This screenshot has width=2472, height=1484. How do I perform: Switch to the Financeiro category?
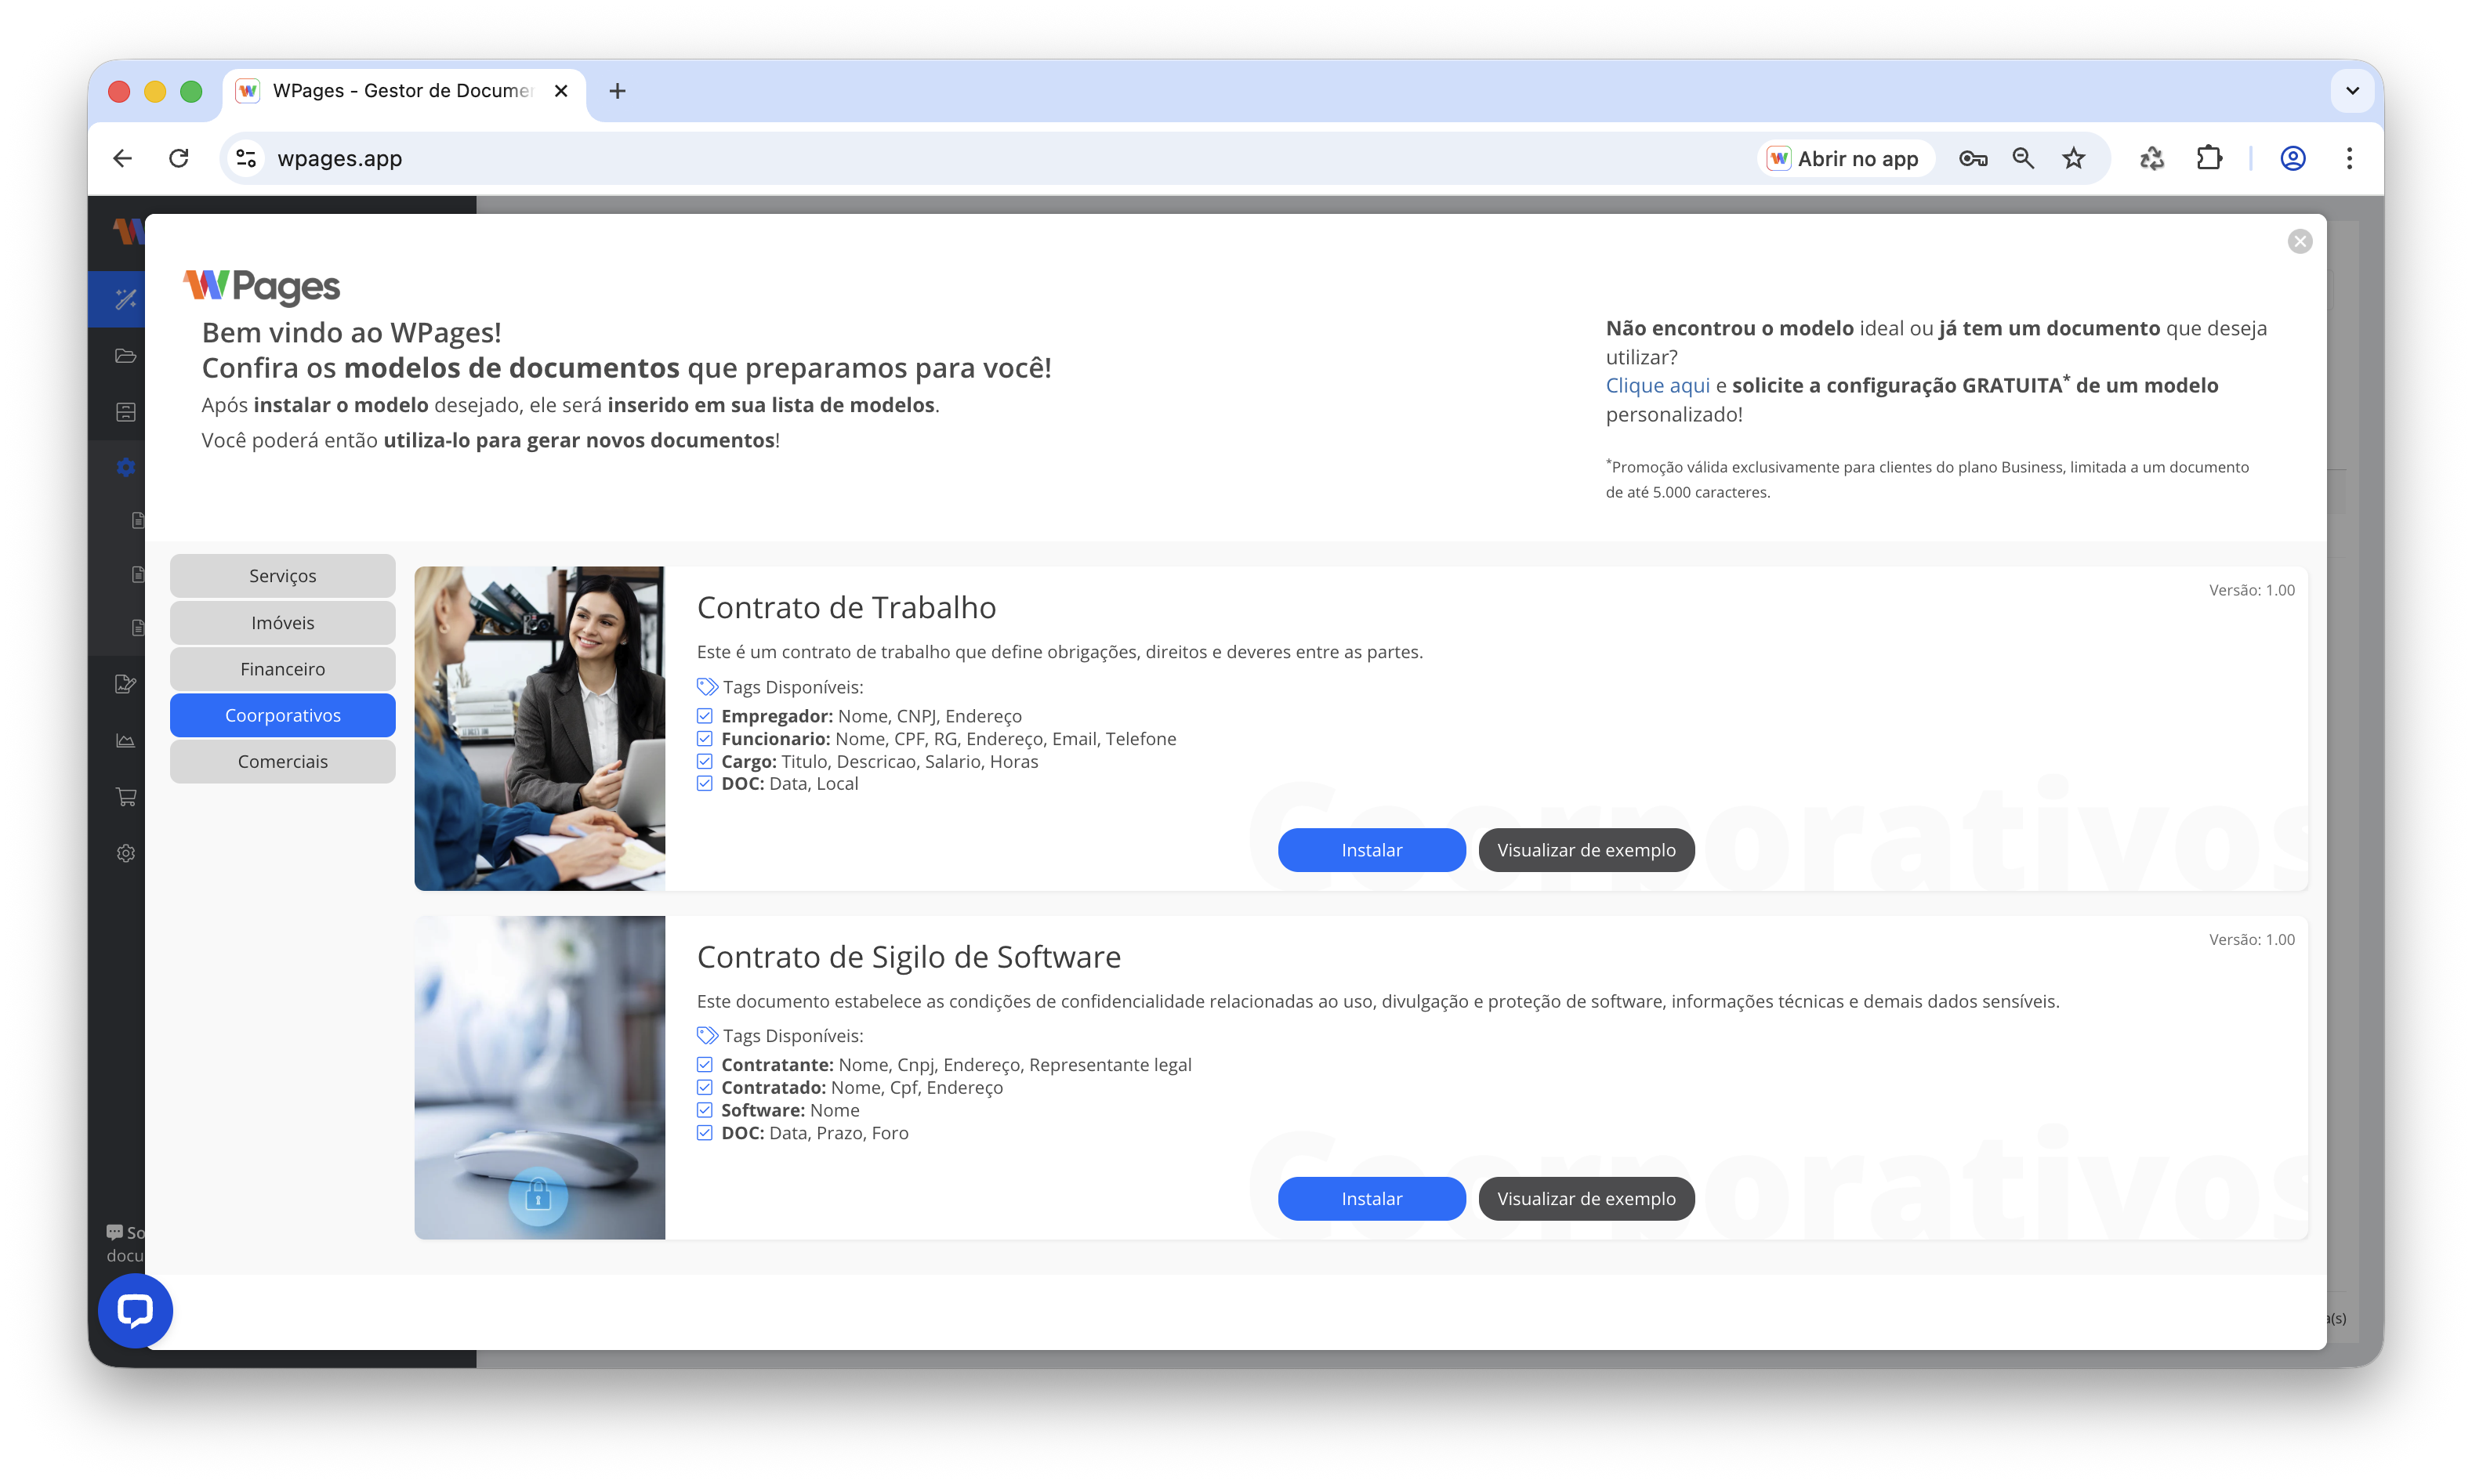pyautogui.click(x=283, y=669)
